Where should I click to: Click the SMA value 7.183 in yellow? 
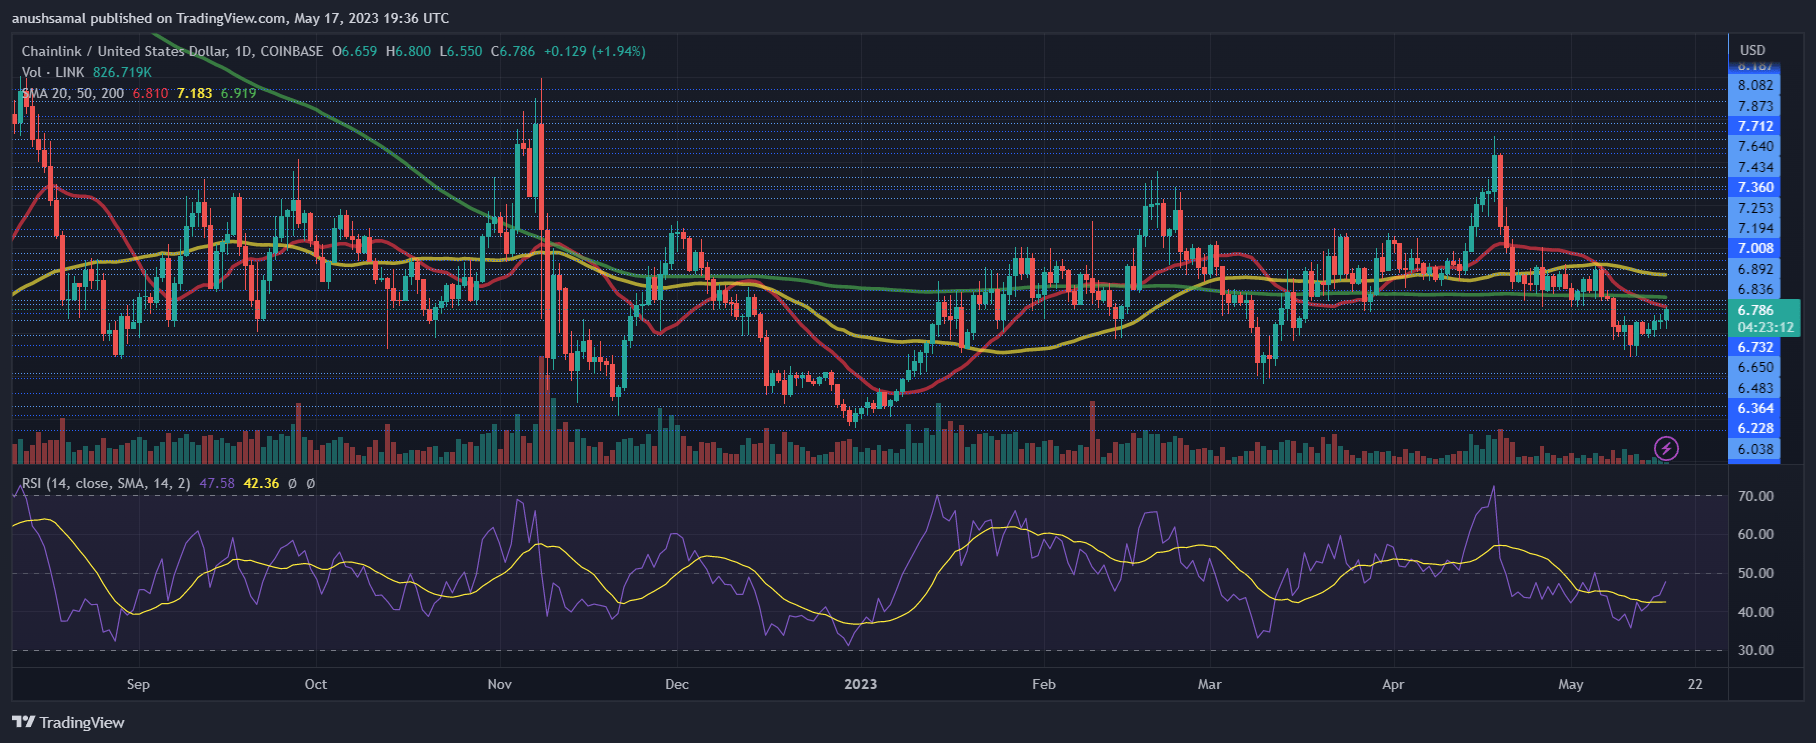tap(194, 93)
